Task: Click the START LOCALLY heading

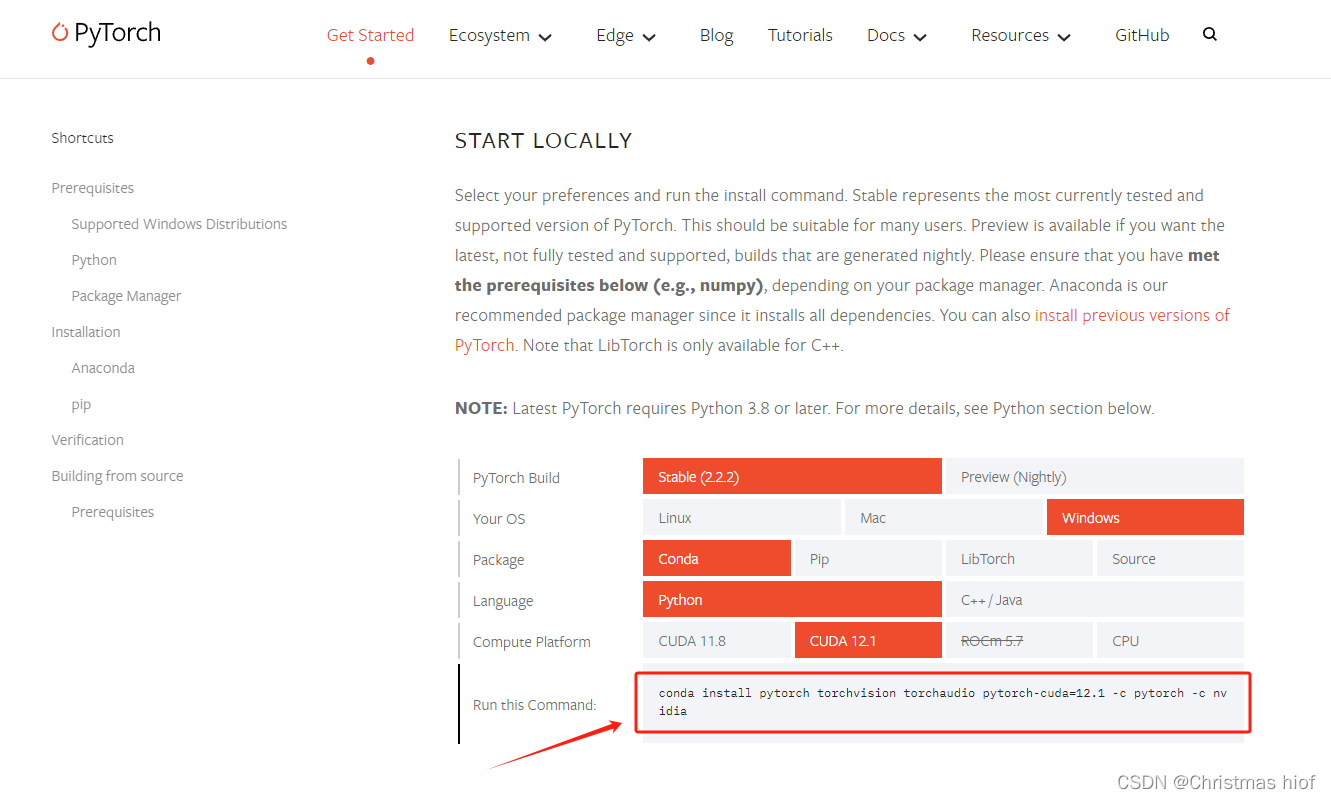Action: click(543, 141)
